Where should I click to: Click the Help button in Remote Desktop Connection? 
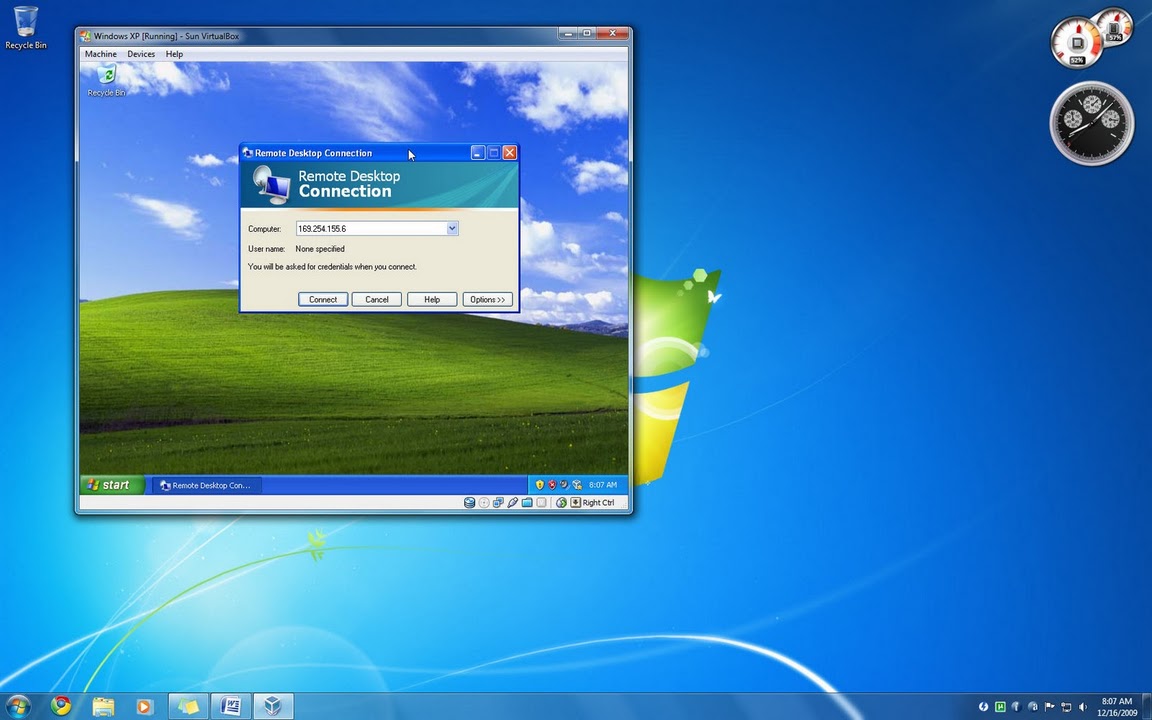[x=431, y=299]
